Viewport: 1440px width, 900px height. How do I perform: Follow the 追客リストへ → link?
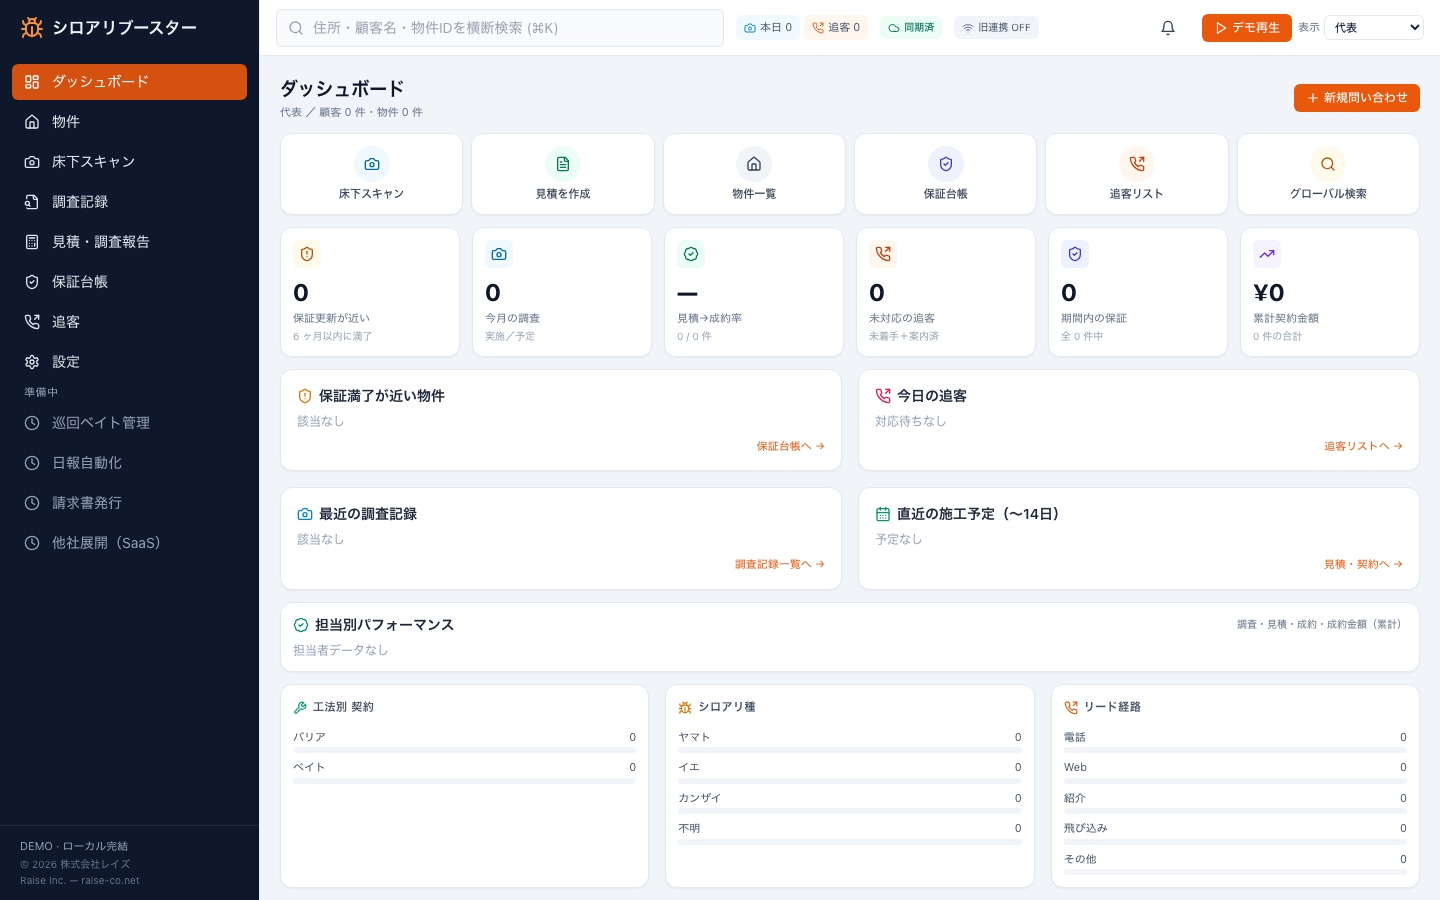(1364, 446)
